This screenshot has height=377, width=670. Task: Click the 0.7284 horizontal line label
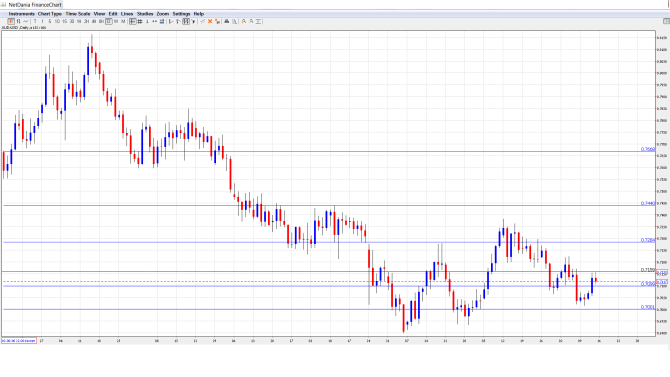[x=647, y=240]
